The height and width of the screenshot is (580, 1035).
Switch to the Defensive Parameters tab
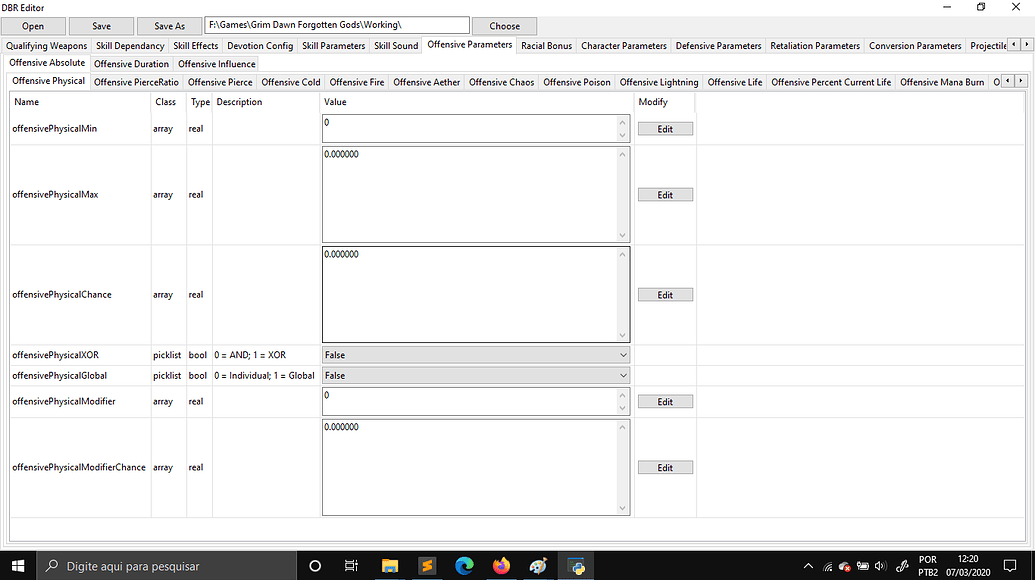point(718,45)
